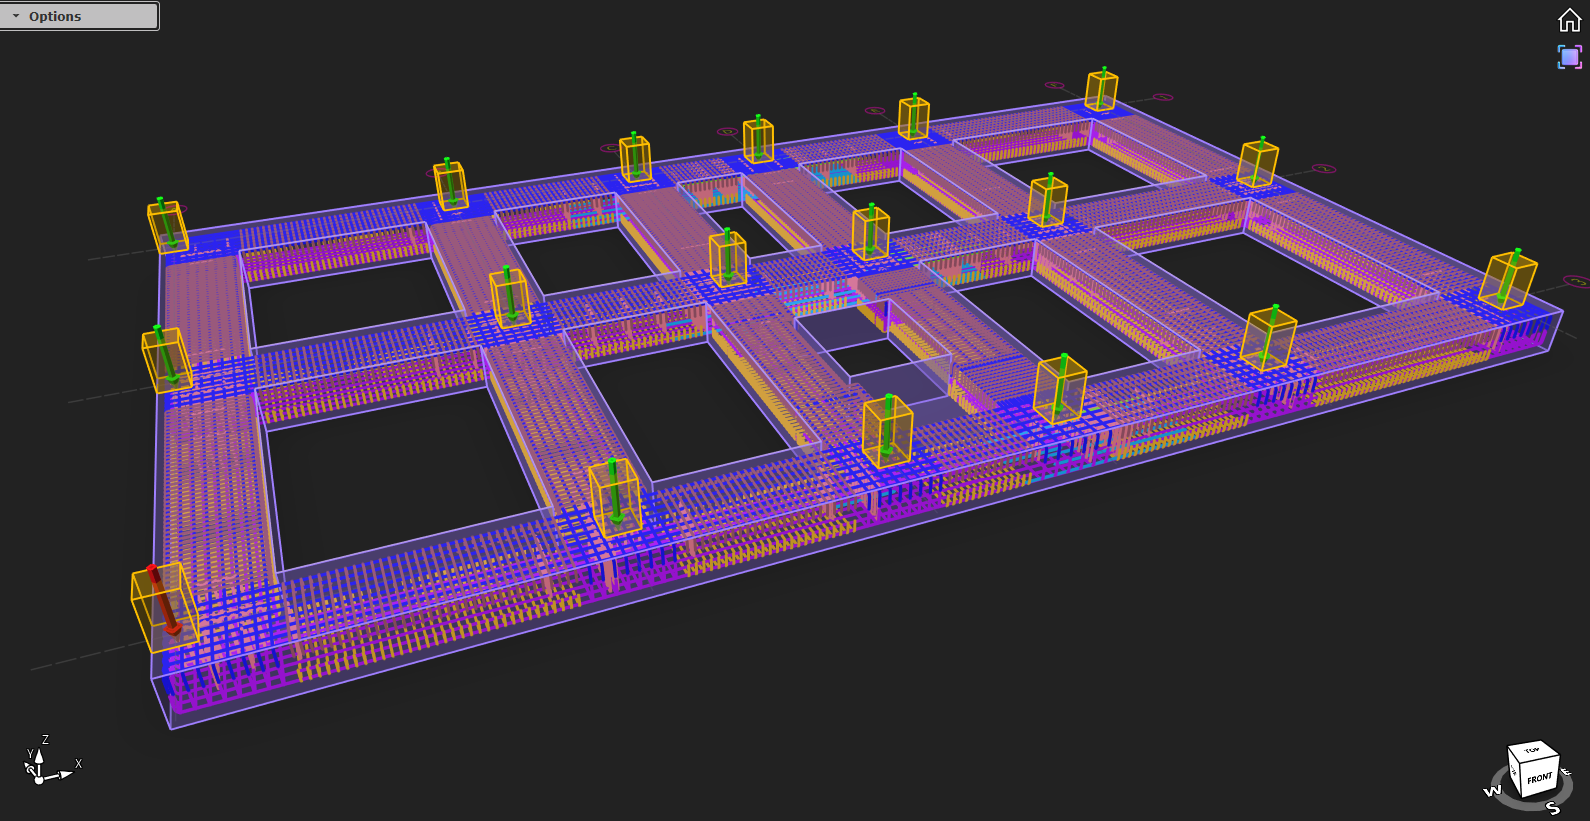Click the purple zoom-to-fit icon

(x=1569, y=57)
